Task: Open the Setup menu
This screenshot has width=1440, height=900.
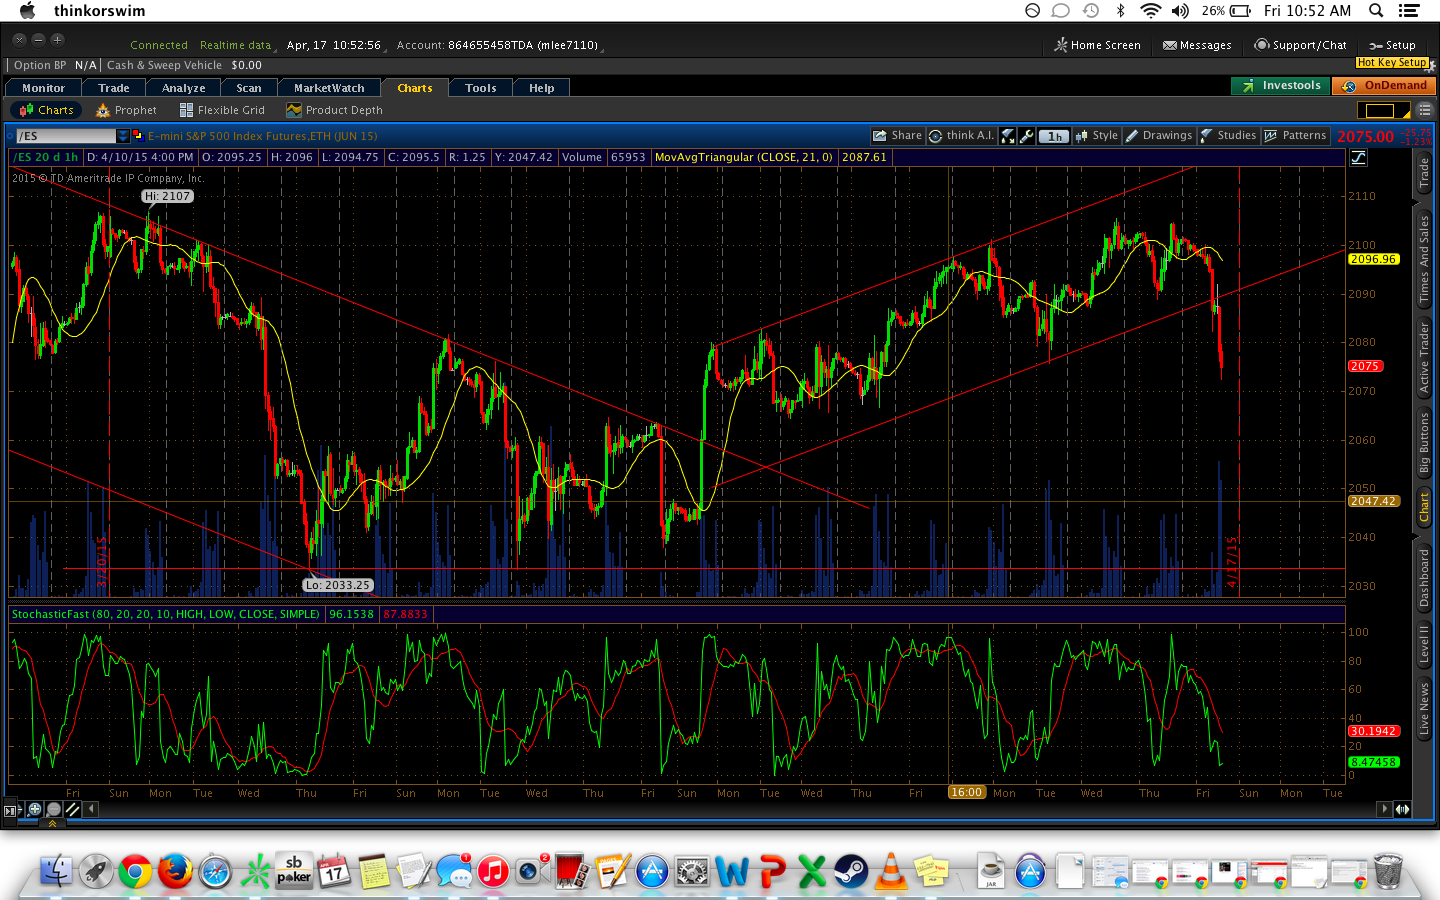Action: (1392, 45)
